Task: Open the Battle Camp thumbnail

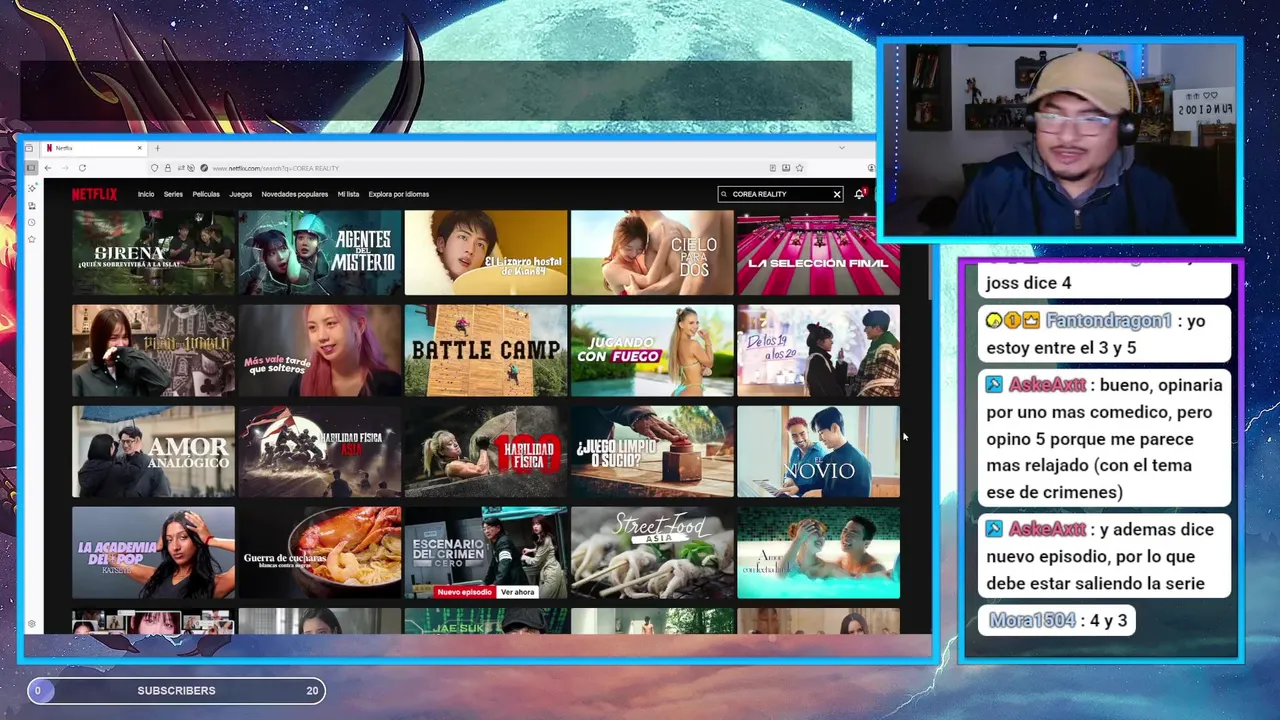Action: [x=486, y=351]
